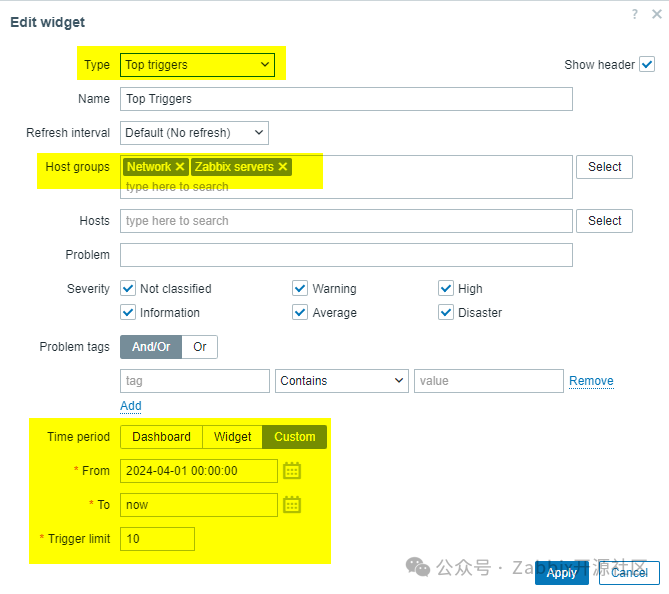Uncheck Average severity

click(x=300, y=312)
